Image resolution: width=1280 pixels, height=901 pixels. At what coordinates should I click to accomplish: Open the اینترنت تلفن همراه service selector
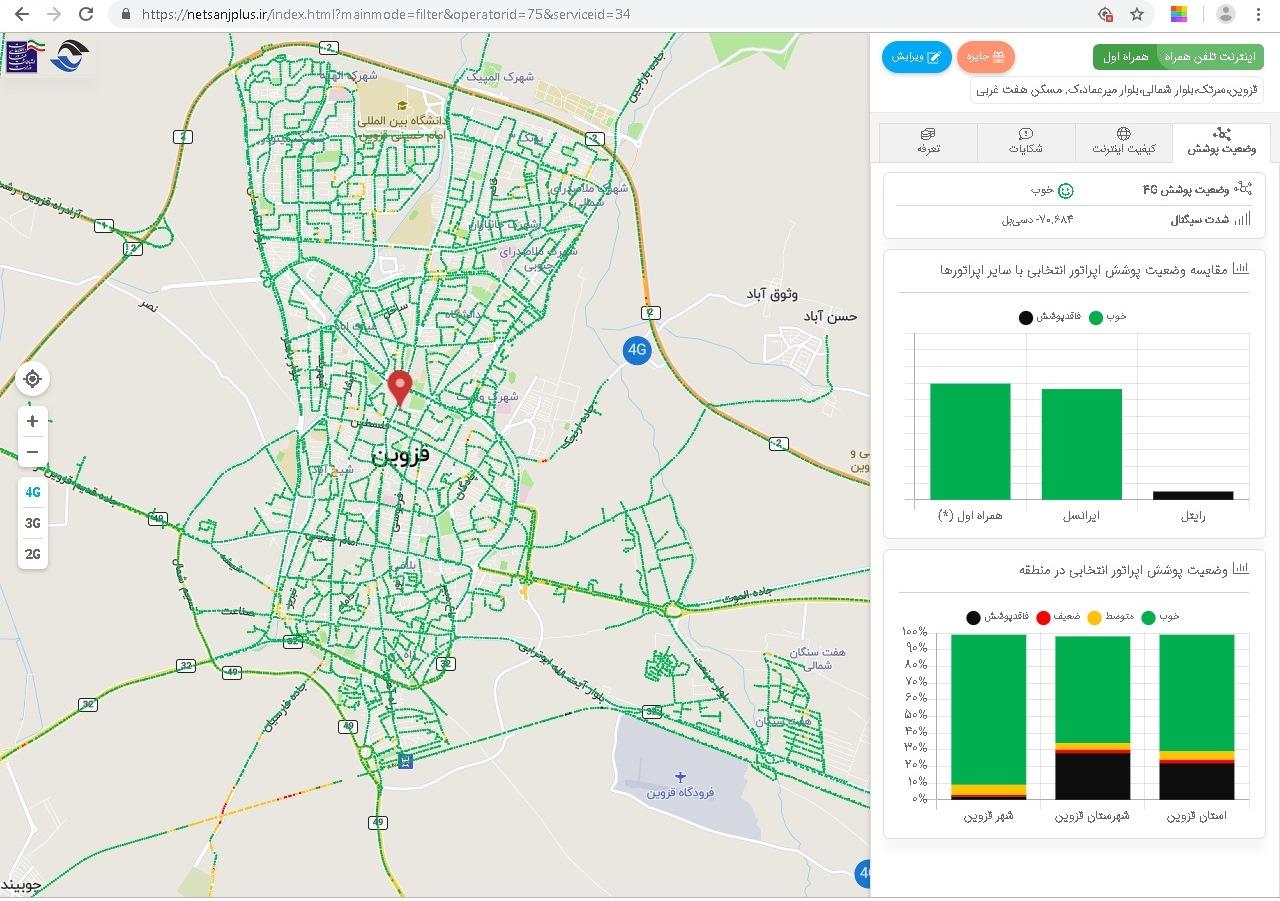[x=1210, y=57]
